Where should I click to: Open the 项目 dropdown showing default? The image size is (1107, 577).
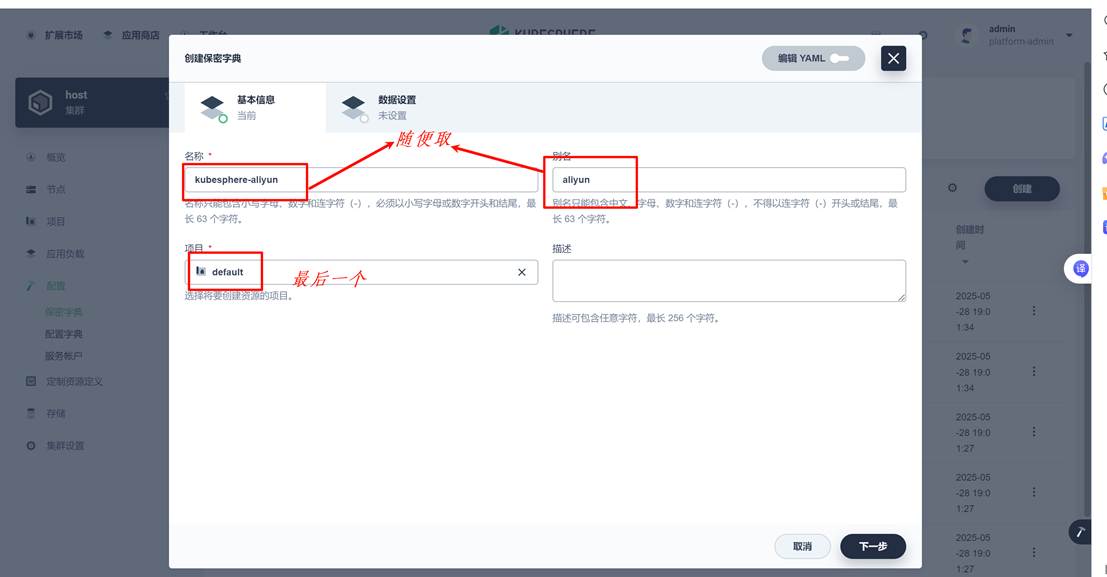[361, 272]
